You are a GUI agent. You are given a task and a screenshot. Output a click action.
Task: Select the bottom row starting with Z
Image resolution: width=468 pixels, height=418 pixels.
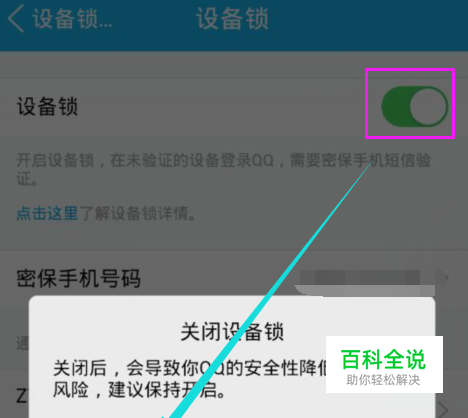point(234,397)
